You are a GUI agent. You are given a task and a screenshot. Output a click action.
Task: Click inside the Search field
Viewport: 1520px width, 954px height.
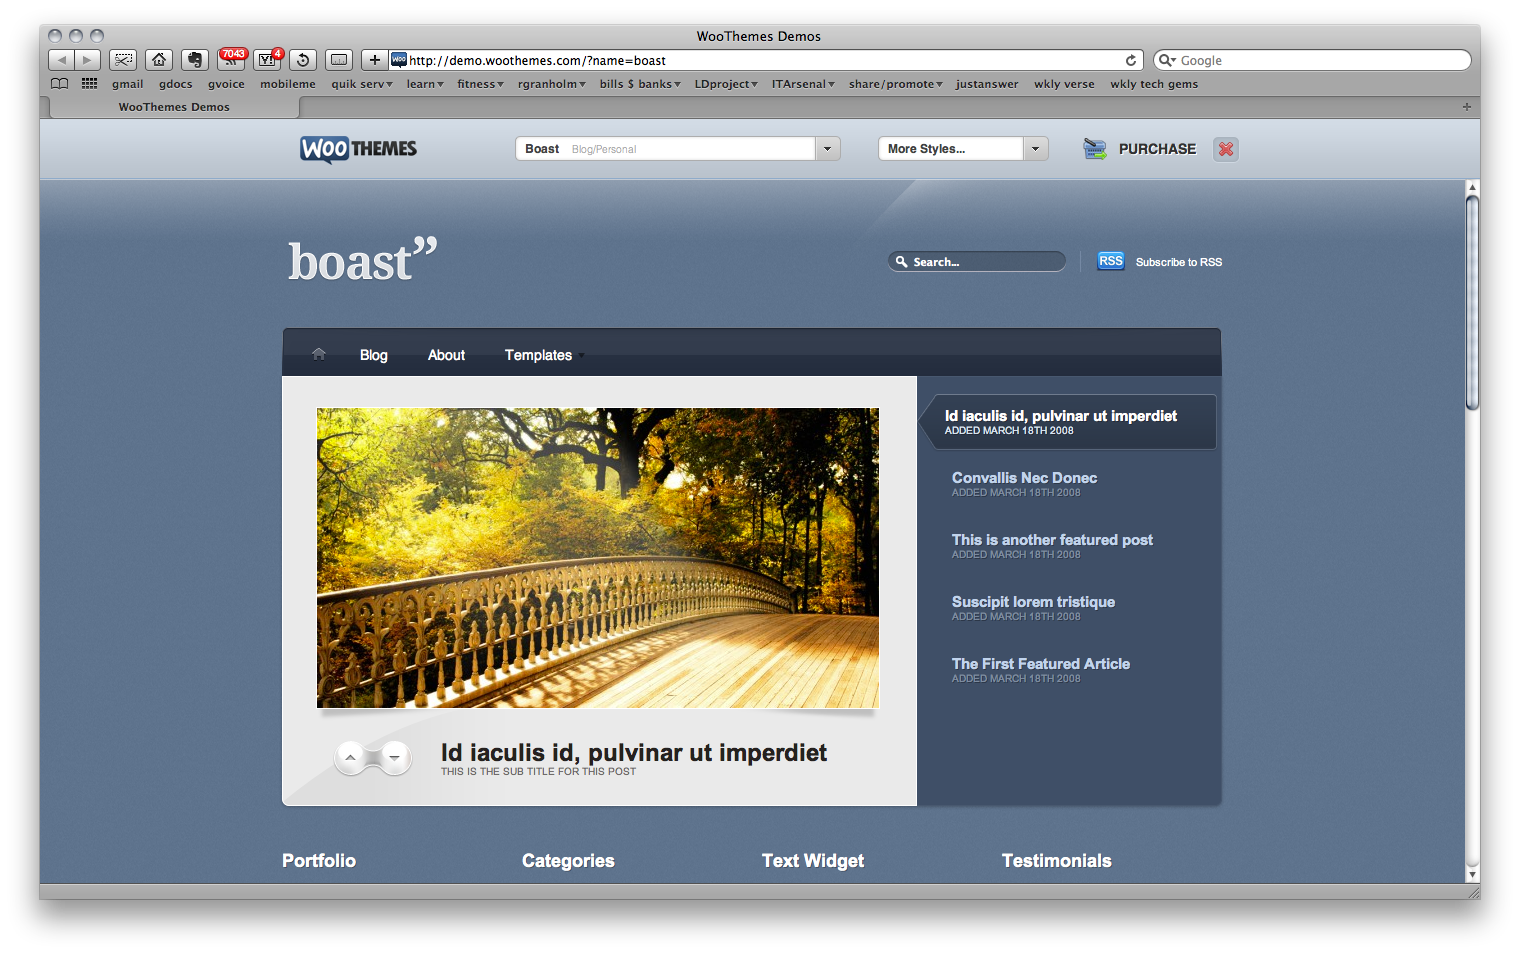coord(975,261)
